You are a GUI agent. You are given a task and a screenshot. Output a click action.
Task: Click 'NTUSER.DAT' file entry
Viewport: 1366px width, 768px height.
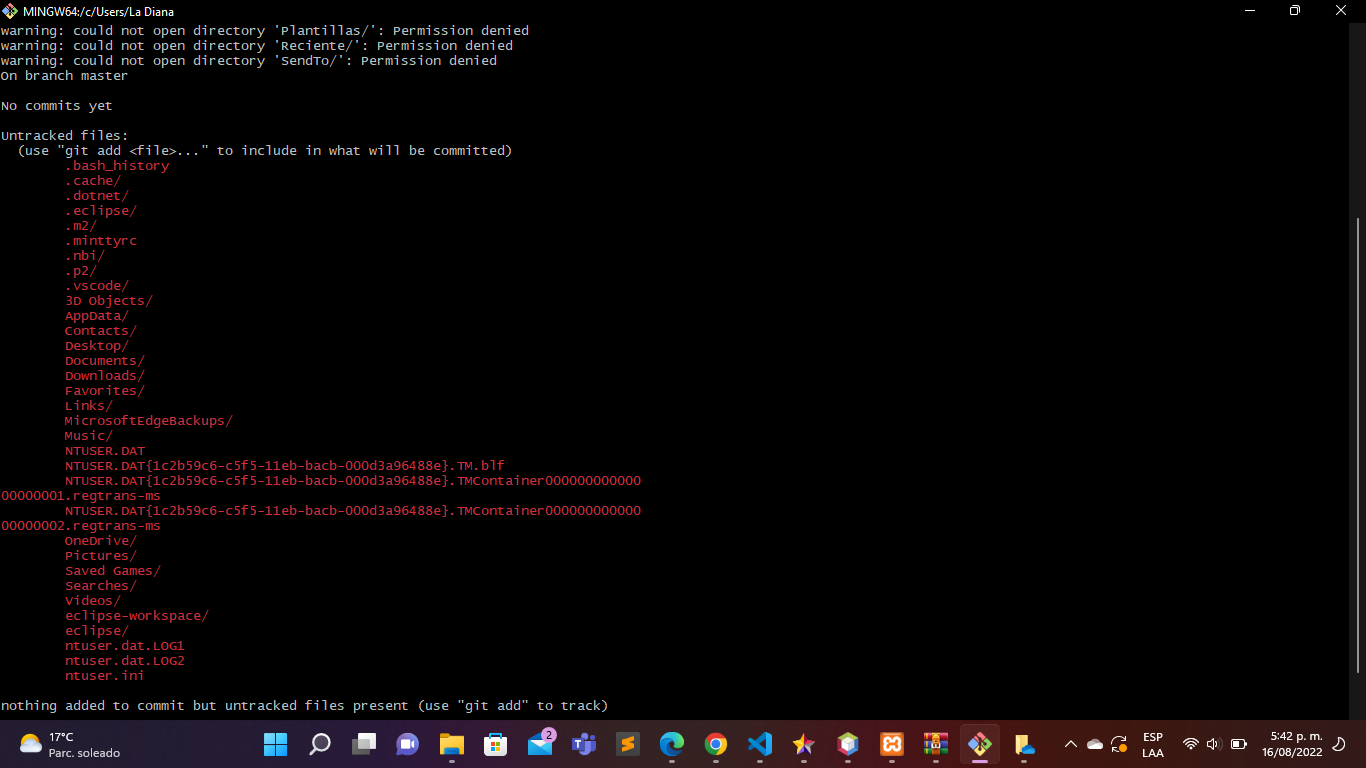coord(105,451)
